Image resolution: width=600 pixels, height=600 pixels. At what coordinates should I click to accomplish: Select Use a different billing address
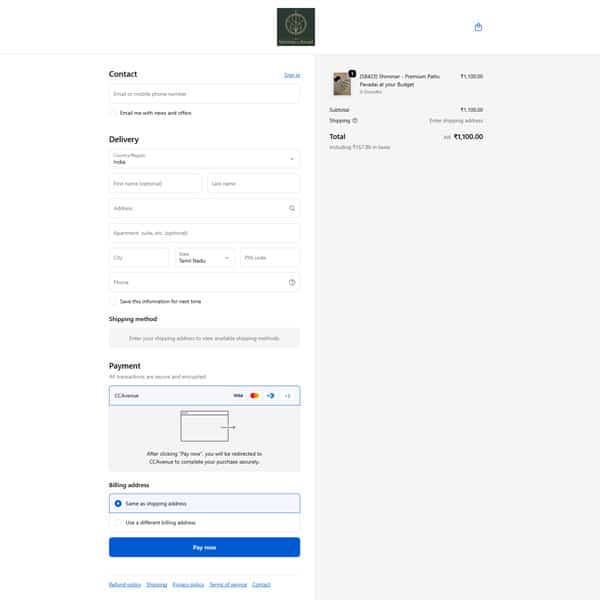coord(119,522)
